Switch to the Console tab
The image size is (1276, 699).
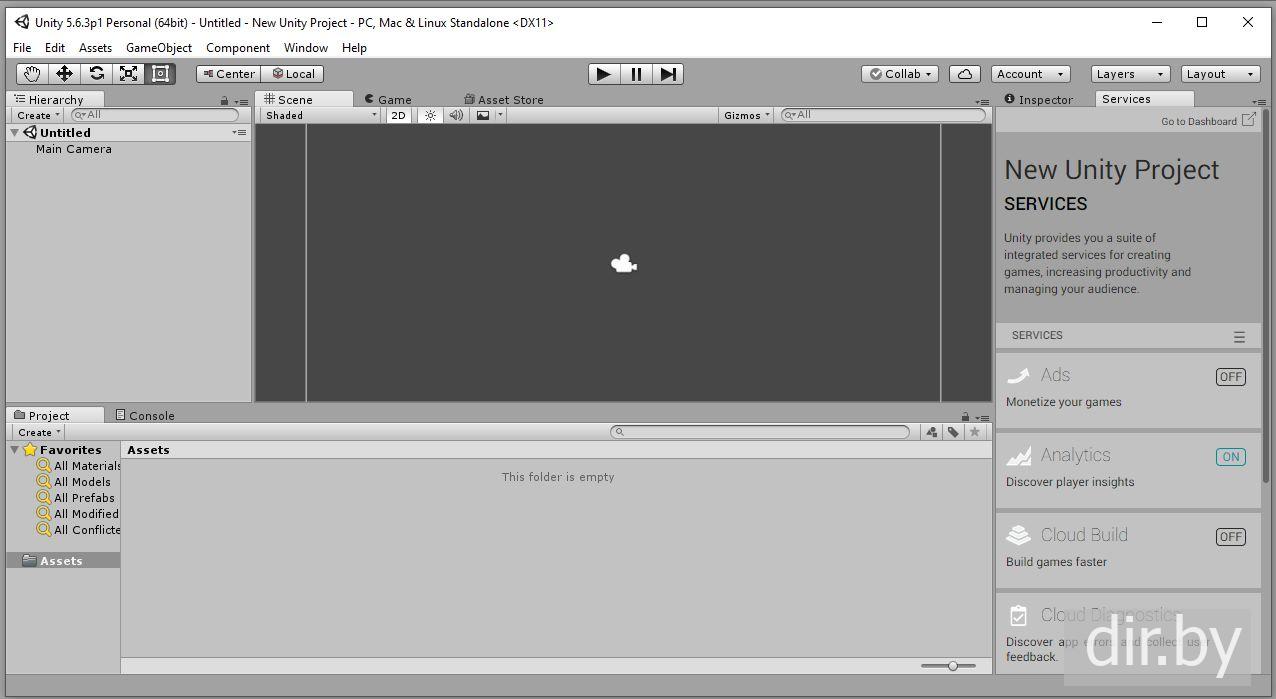pos(145,415)
